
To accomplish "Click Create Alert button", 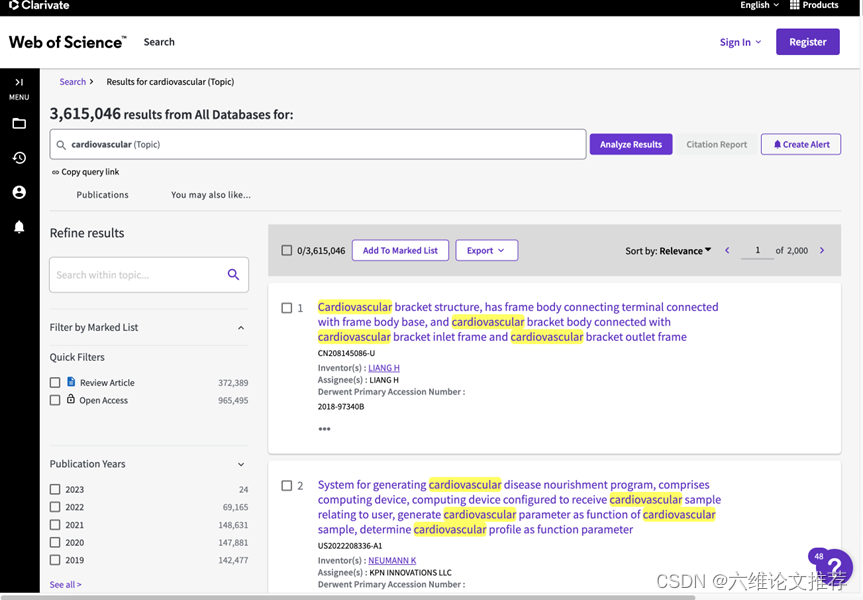I will click(x=801, y=144).
